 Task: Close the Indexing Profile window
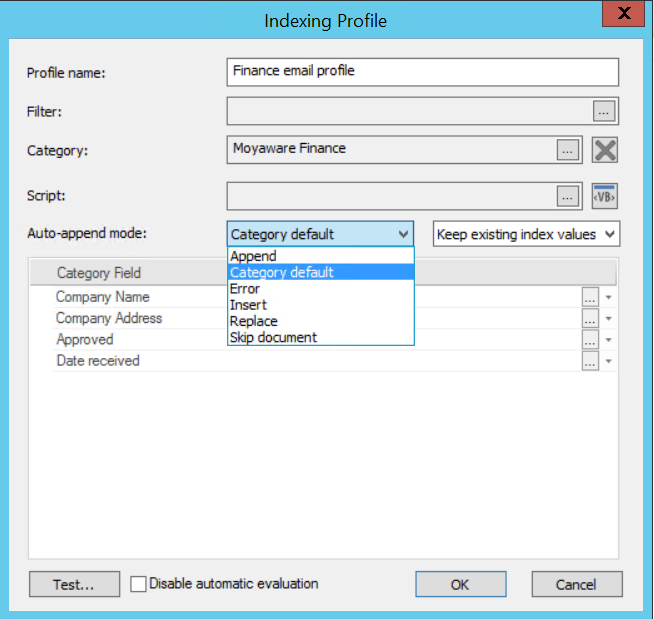[624, 13]
